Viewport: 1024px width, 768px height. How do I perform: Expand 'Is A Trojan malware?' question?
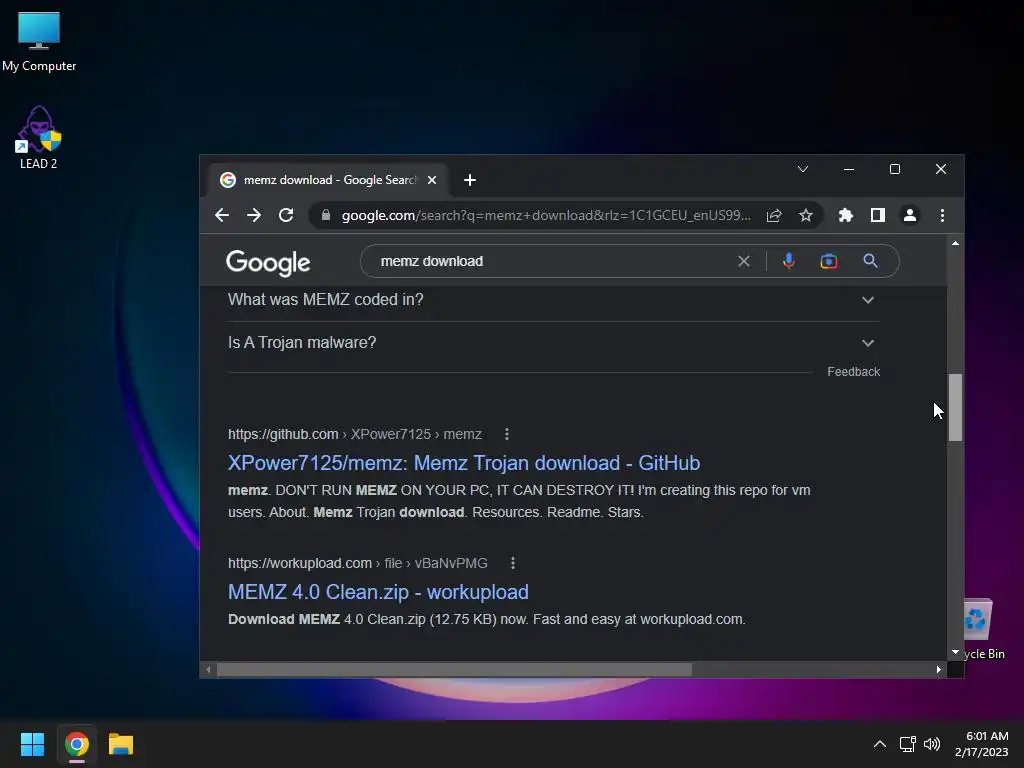click(x=554, y=343)
